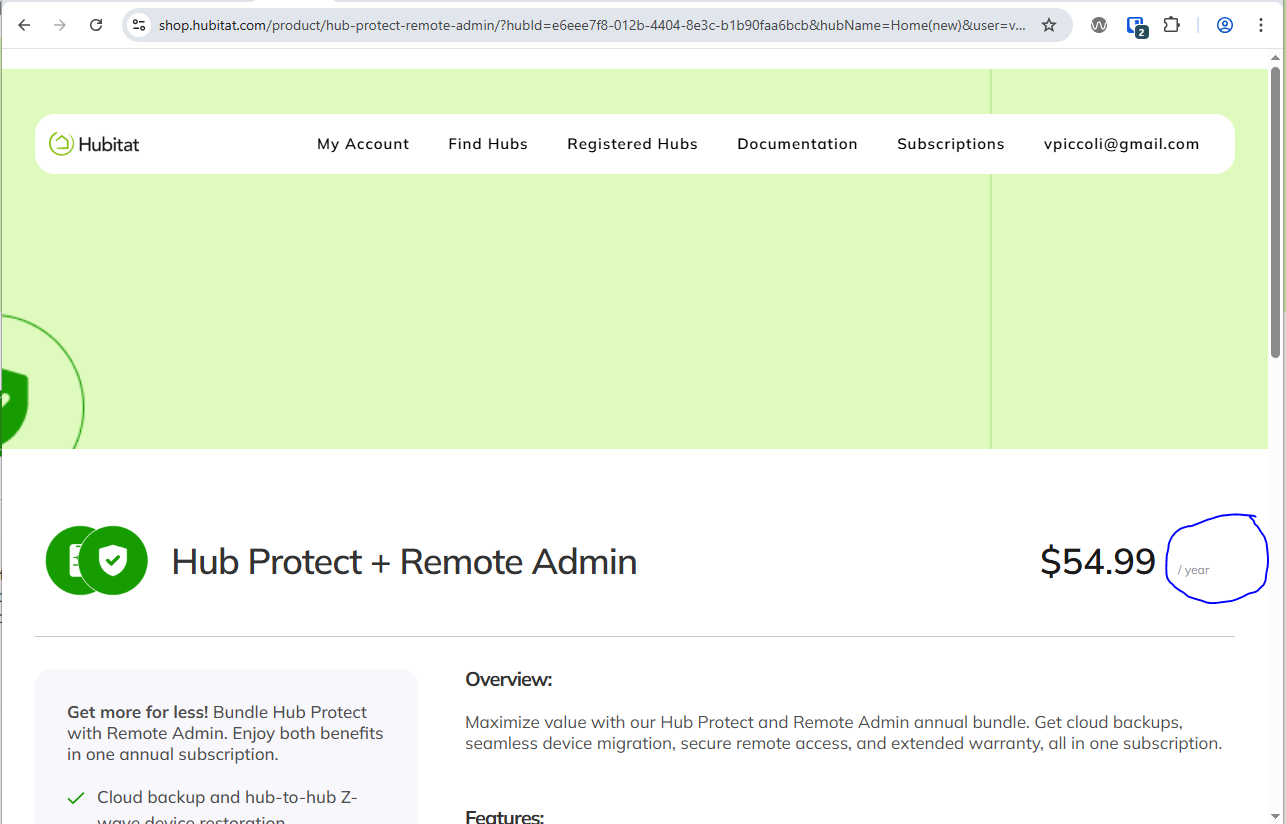Viewport: 1286px width, 824px height.
Task: Select the Registered Hubs menu item
Action: (632, 143)
